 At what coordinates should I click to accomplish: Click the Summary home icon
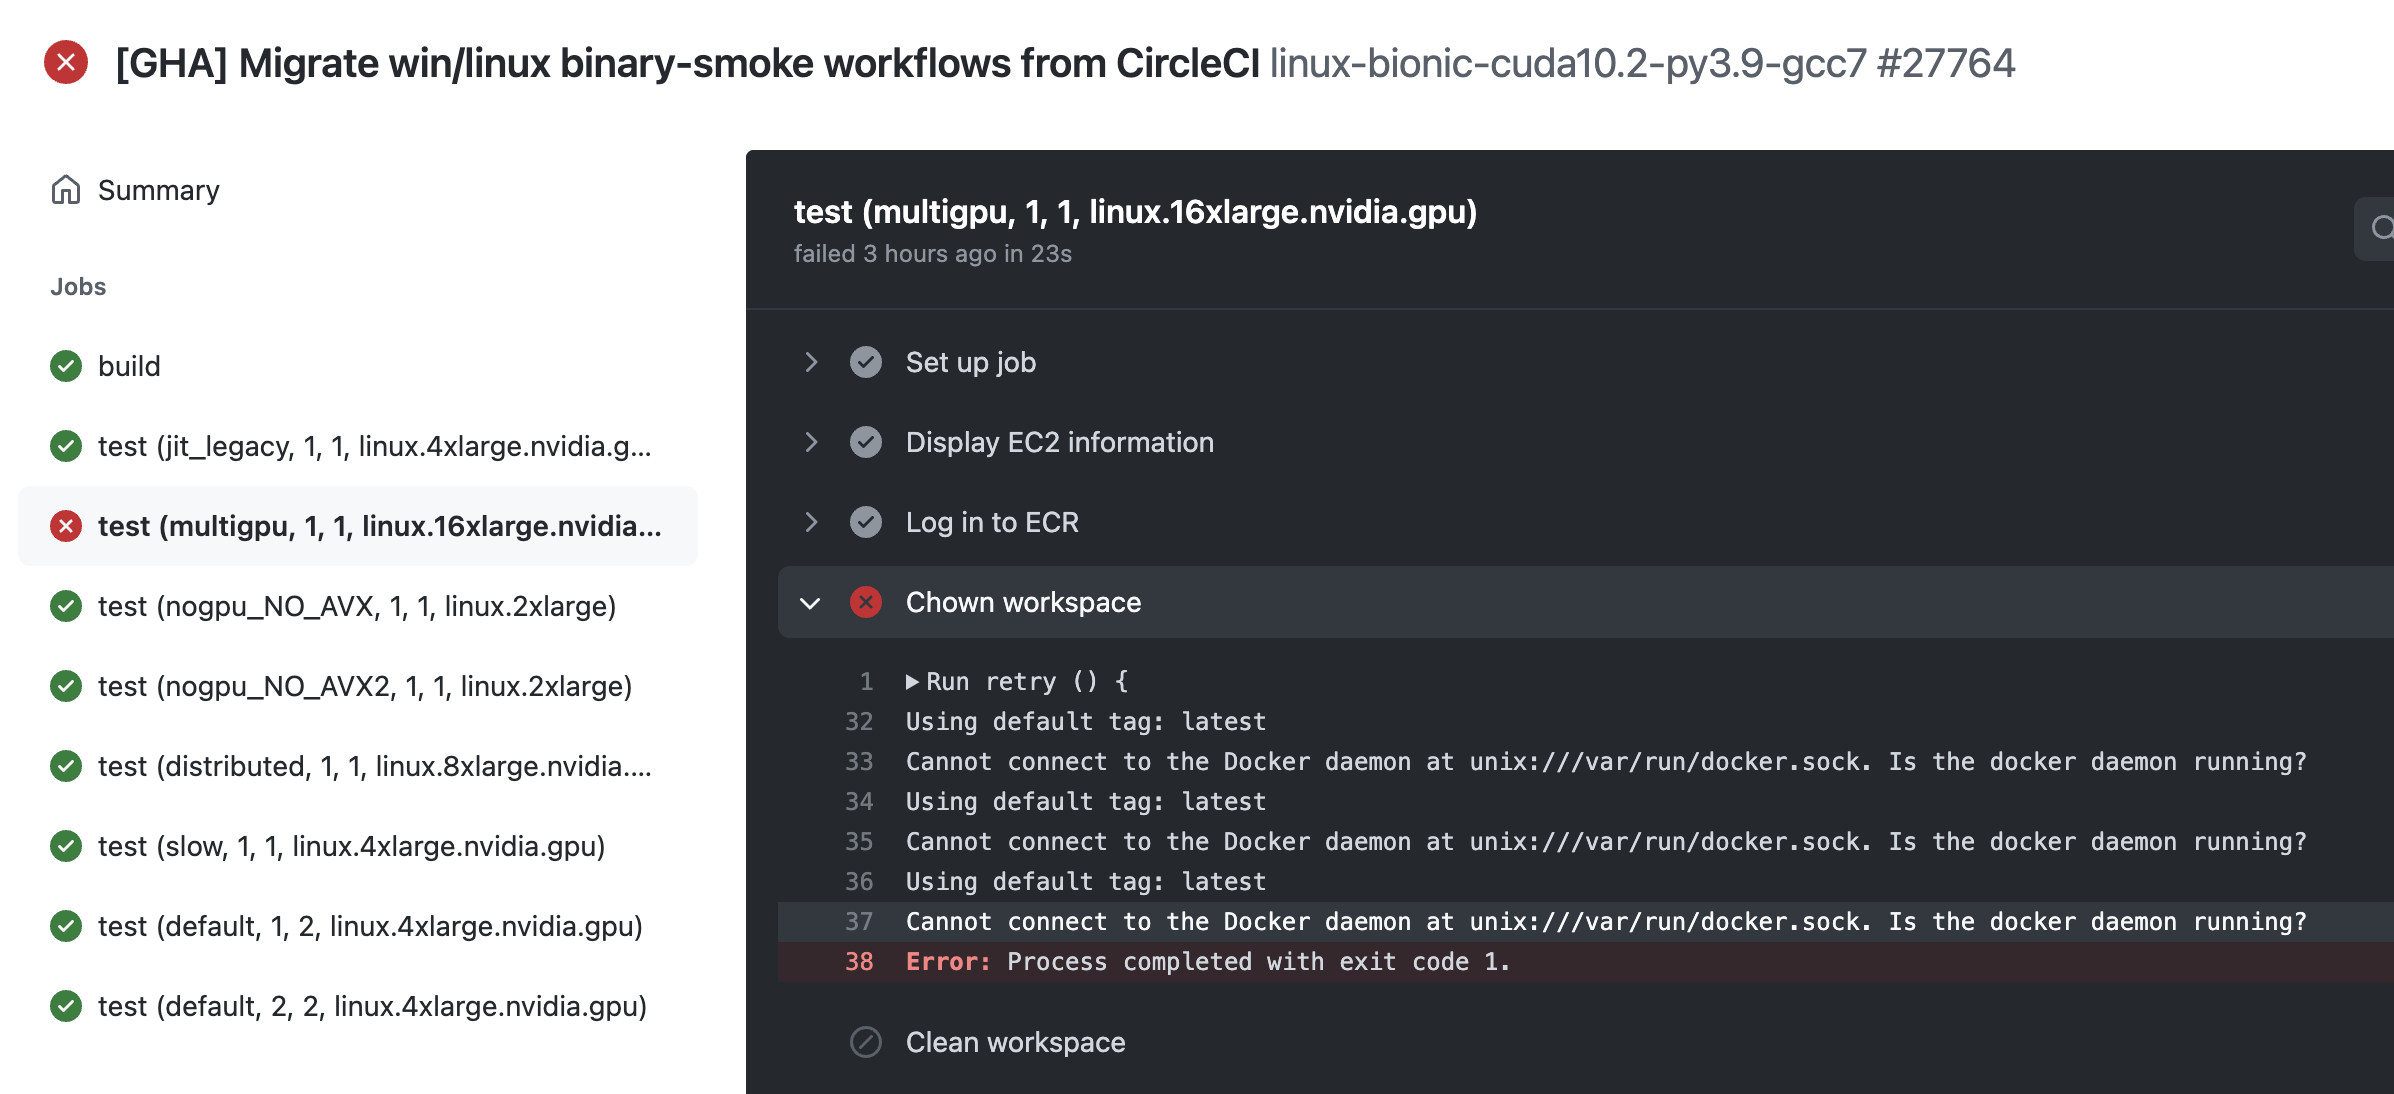pyautogui.click(x=66, y=189)
